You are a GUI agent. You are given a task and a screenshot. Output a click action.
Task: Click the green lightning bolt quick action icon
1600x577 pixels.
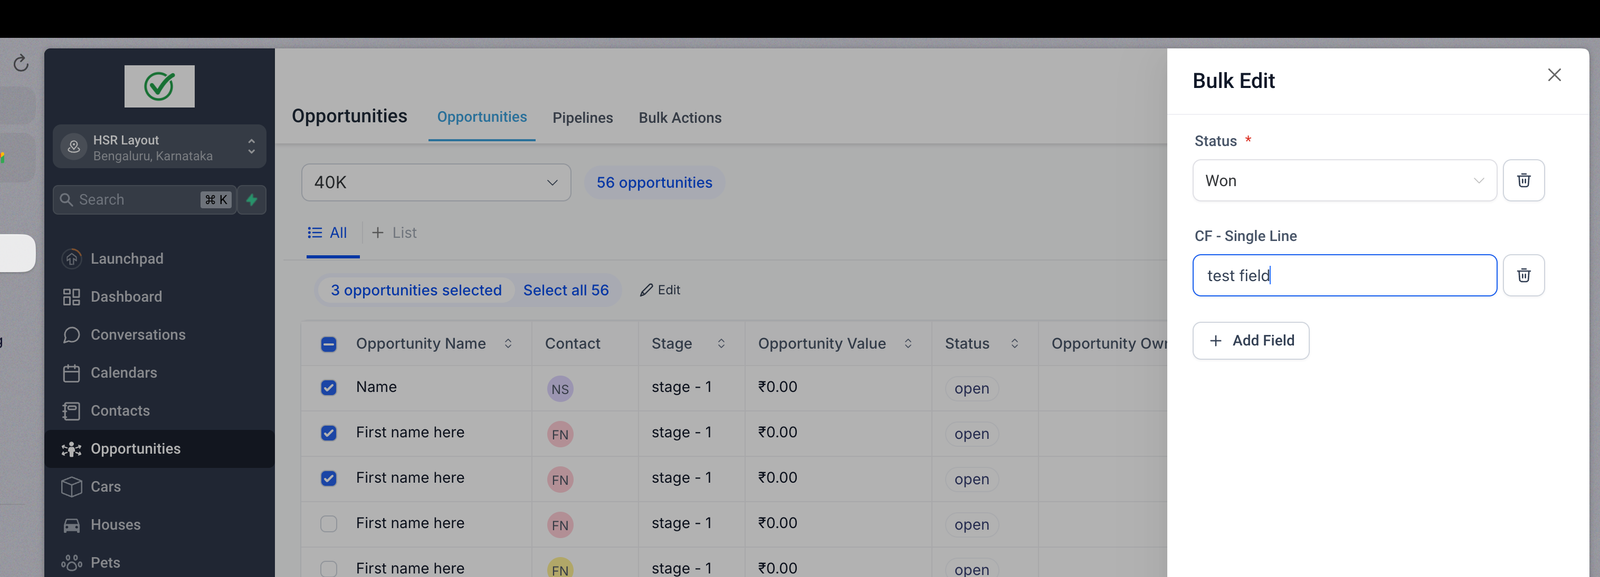(x=252, y=200)
